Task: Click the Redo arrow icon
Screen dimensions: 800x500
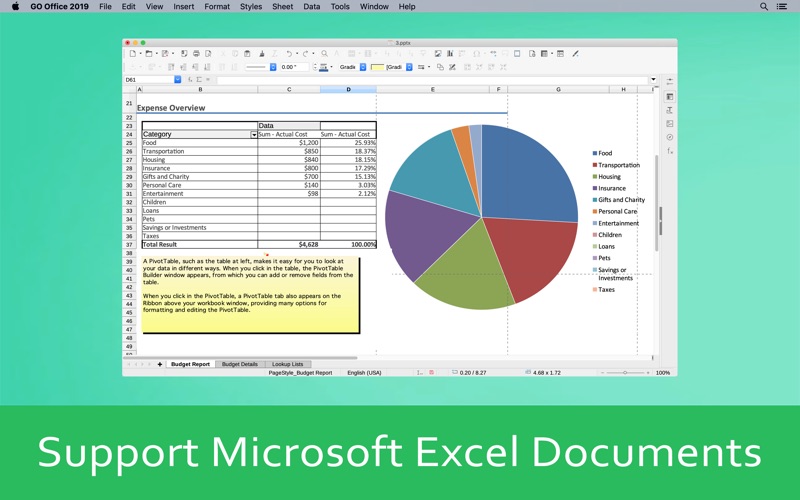Action: point(305,54)
